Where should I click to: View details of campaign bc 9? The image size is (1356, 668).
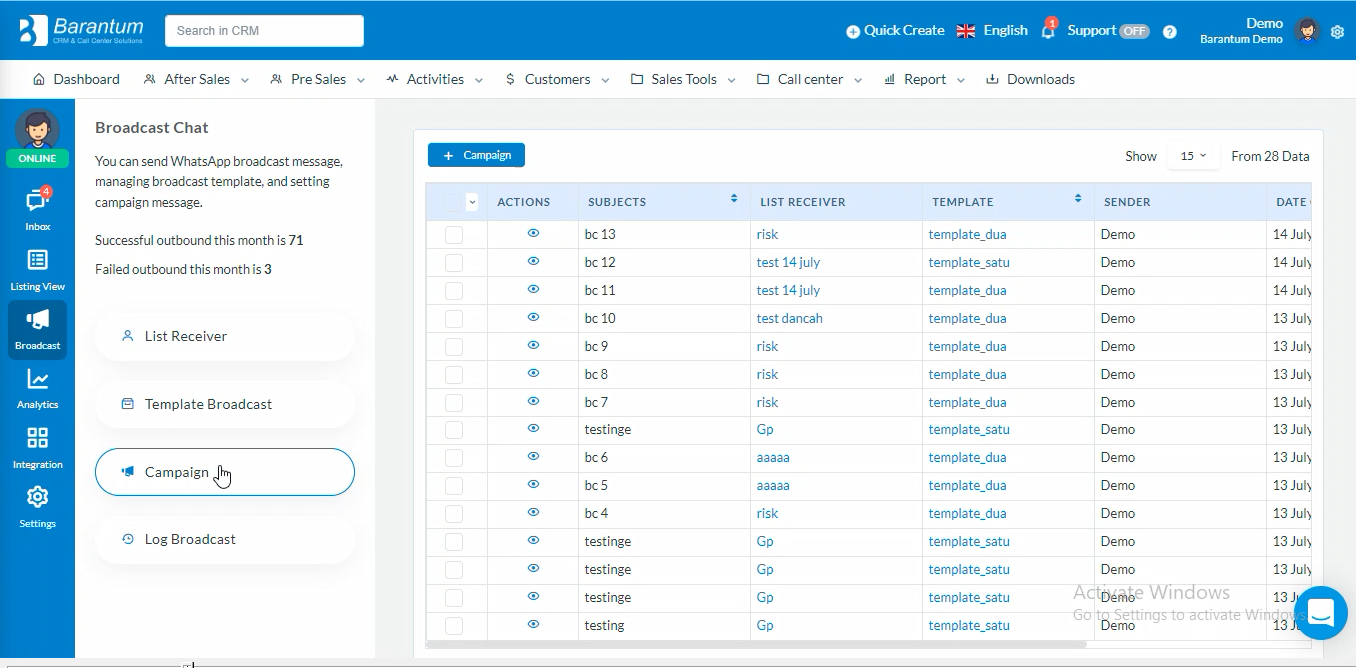(x=533, y=345)
